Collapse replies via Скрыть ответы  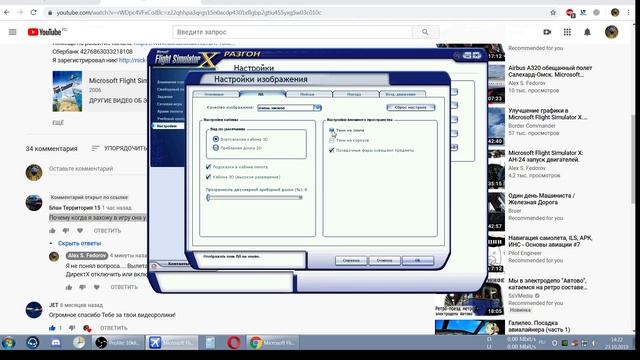79,243
